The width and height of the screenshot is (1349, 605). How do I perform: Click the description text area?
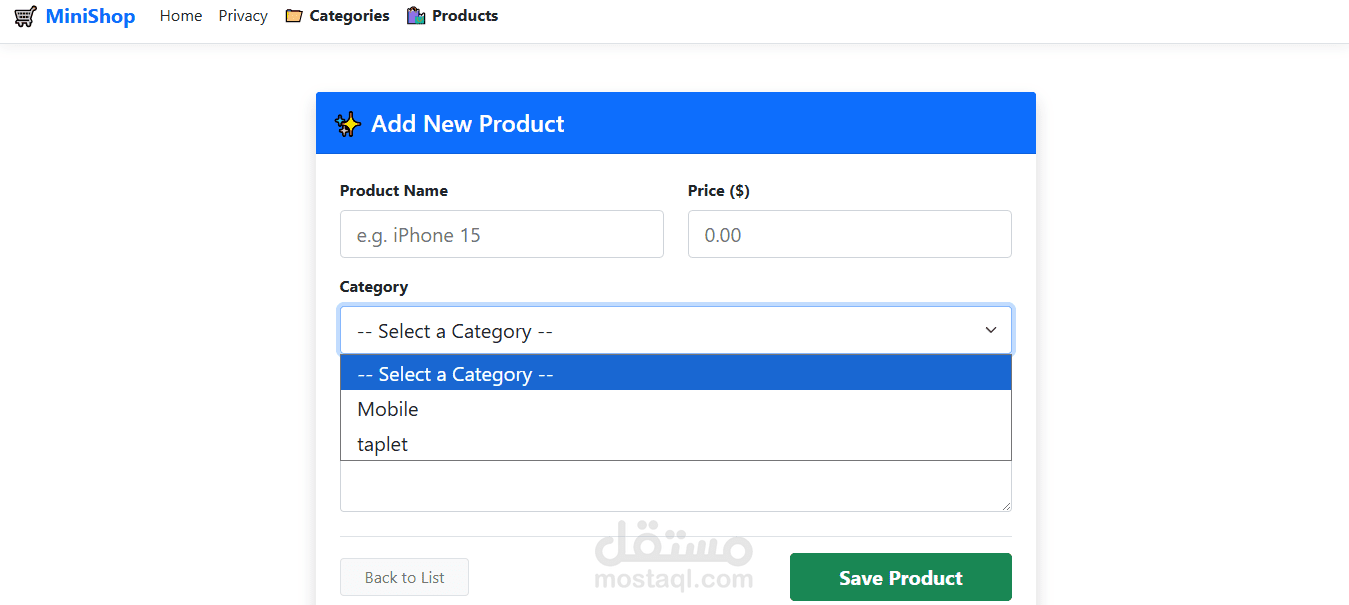point(675,486)
